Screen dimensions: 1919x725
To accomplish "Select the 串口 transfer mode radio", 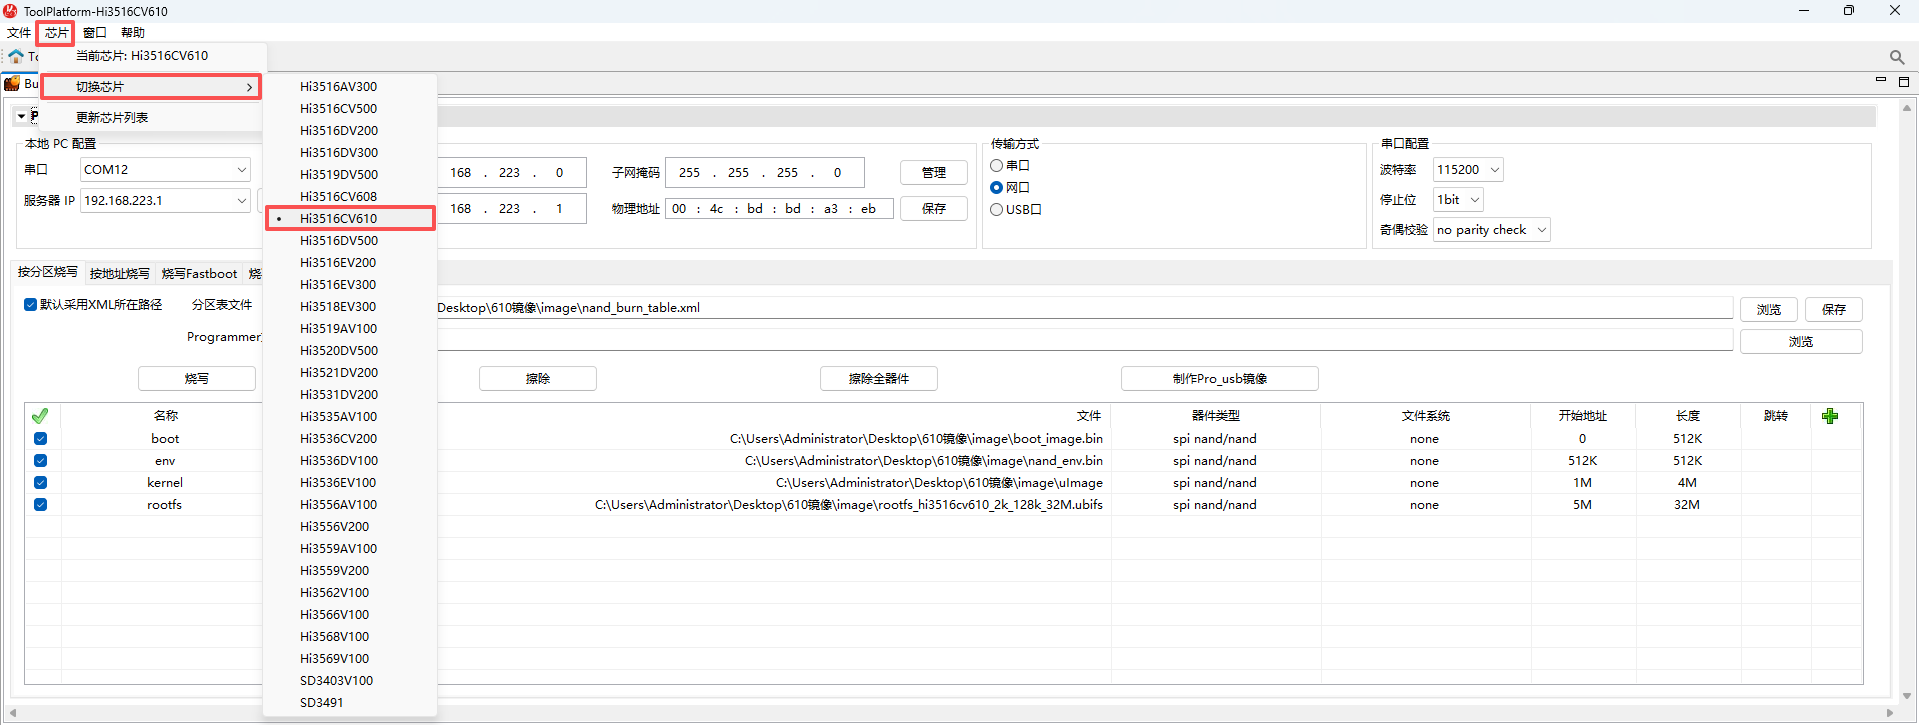I will pos(997,166).
